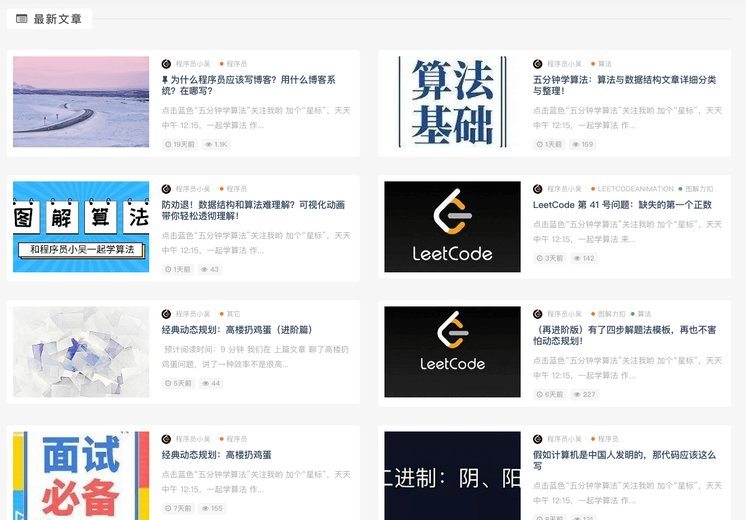Click author name 程序员小吴 on 写博客 card
Viewport: 746px width, 520px height.
pos(193,64)
